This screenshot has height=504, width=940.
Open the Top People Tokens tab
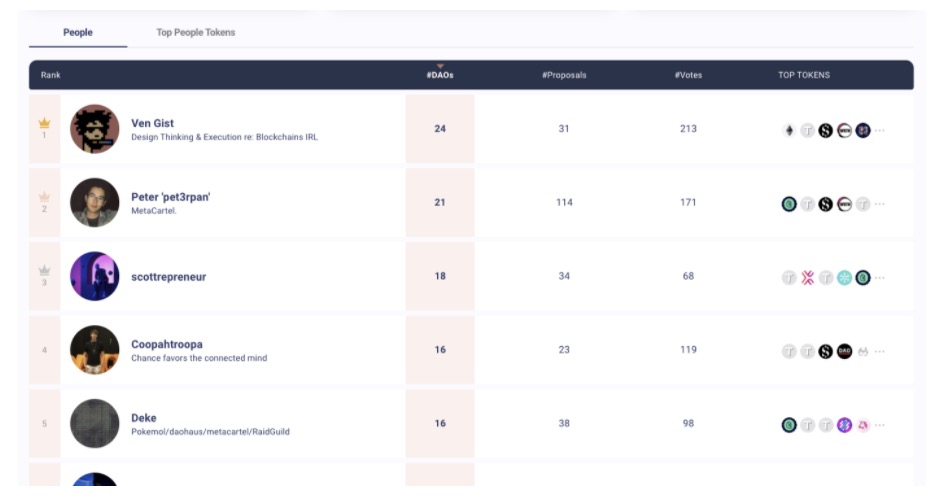(x=195, y=32)
